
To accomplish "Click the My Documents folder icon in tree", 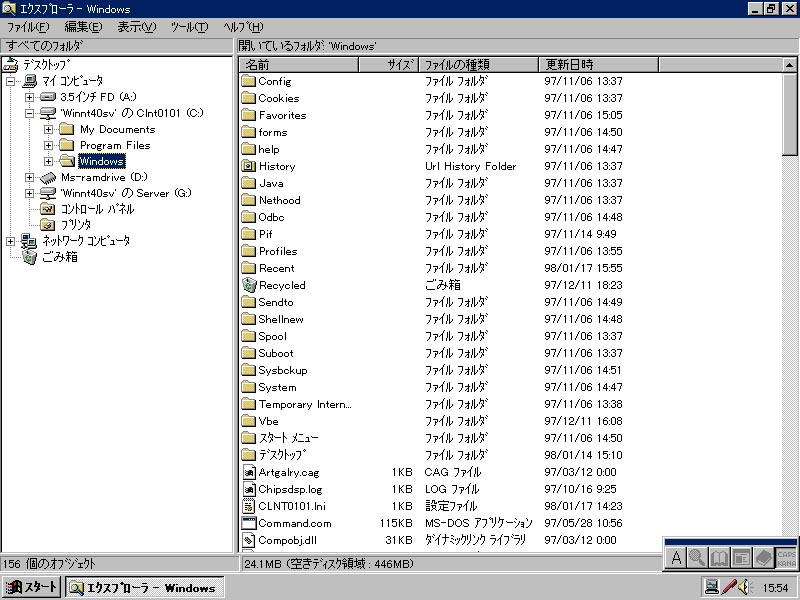I will (67, 129).
